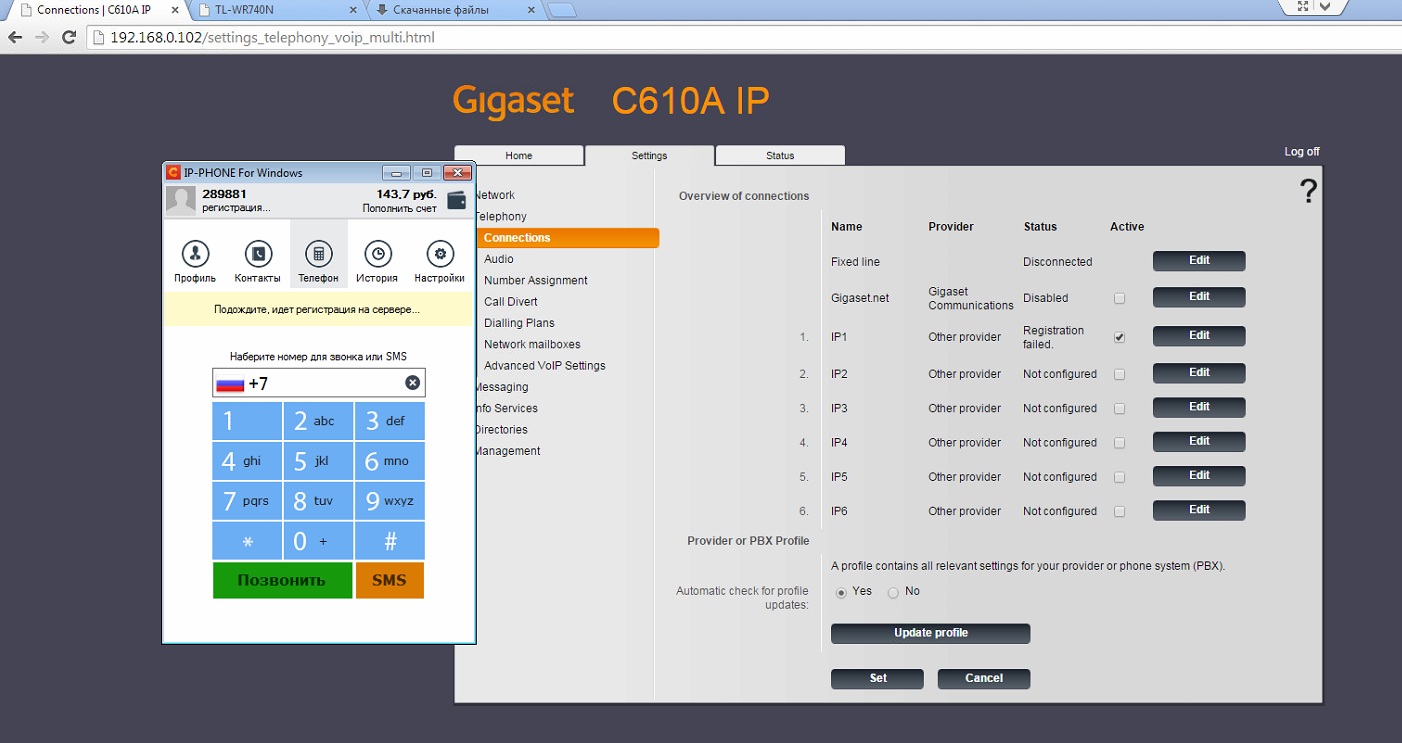Switch to the Home tab

click(519, 156)
